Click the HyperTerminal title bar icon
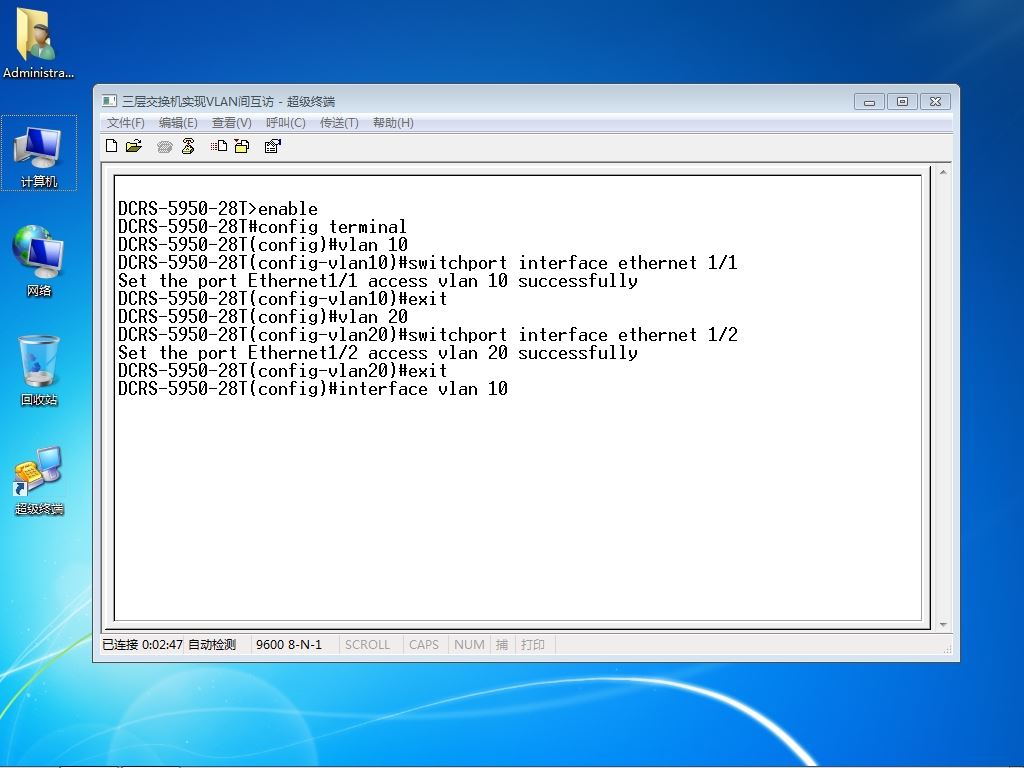 [109, 101]
